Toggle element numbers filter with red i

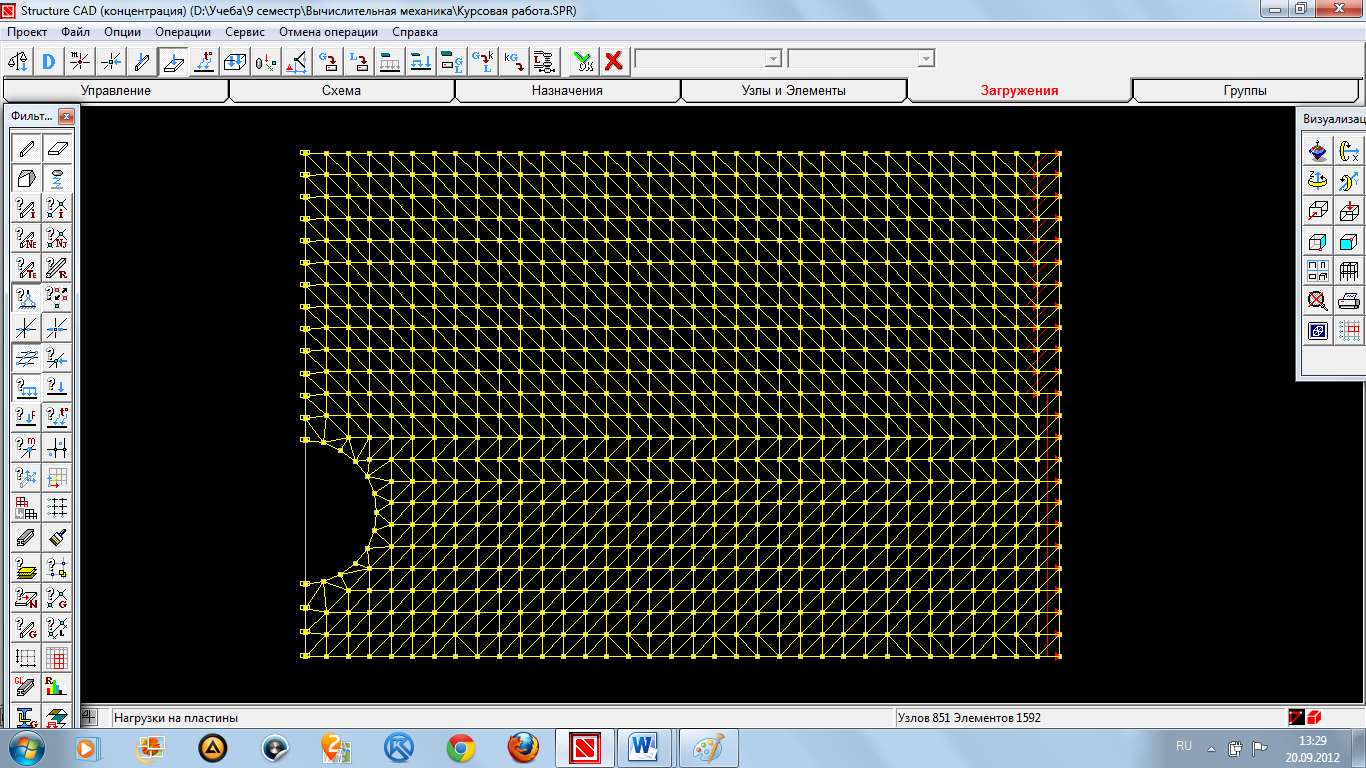coord(26,209)
